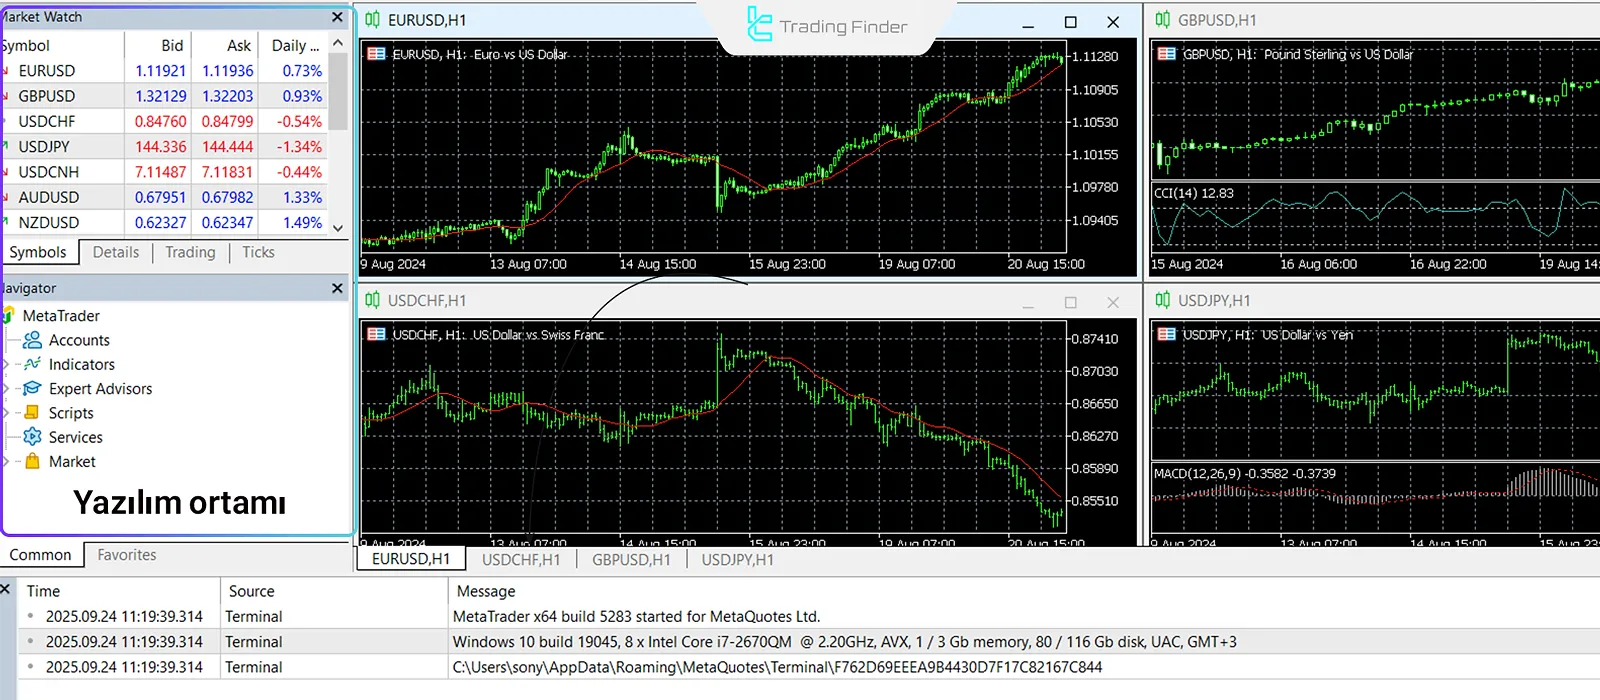Expand the Expert Advisors tree node
Viewport: 1600px width, 700px height.
(6, 388)
